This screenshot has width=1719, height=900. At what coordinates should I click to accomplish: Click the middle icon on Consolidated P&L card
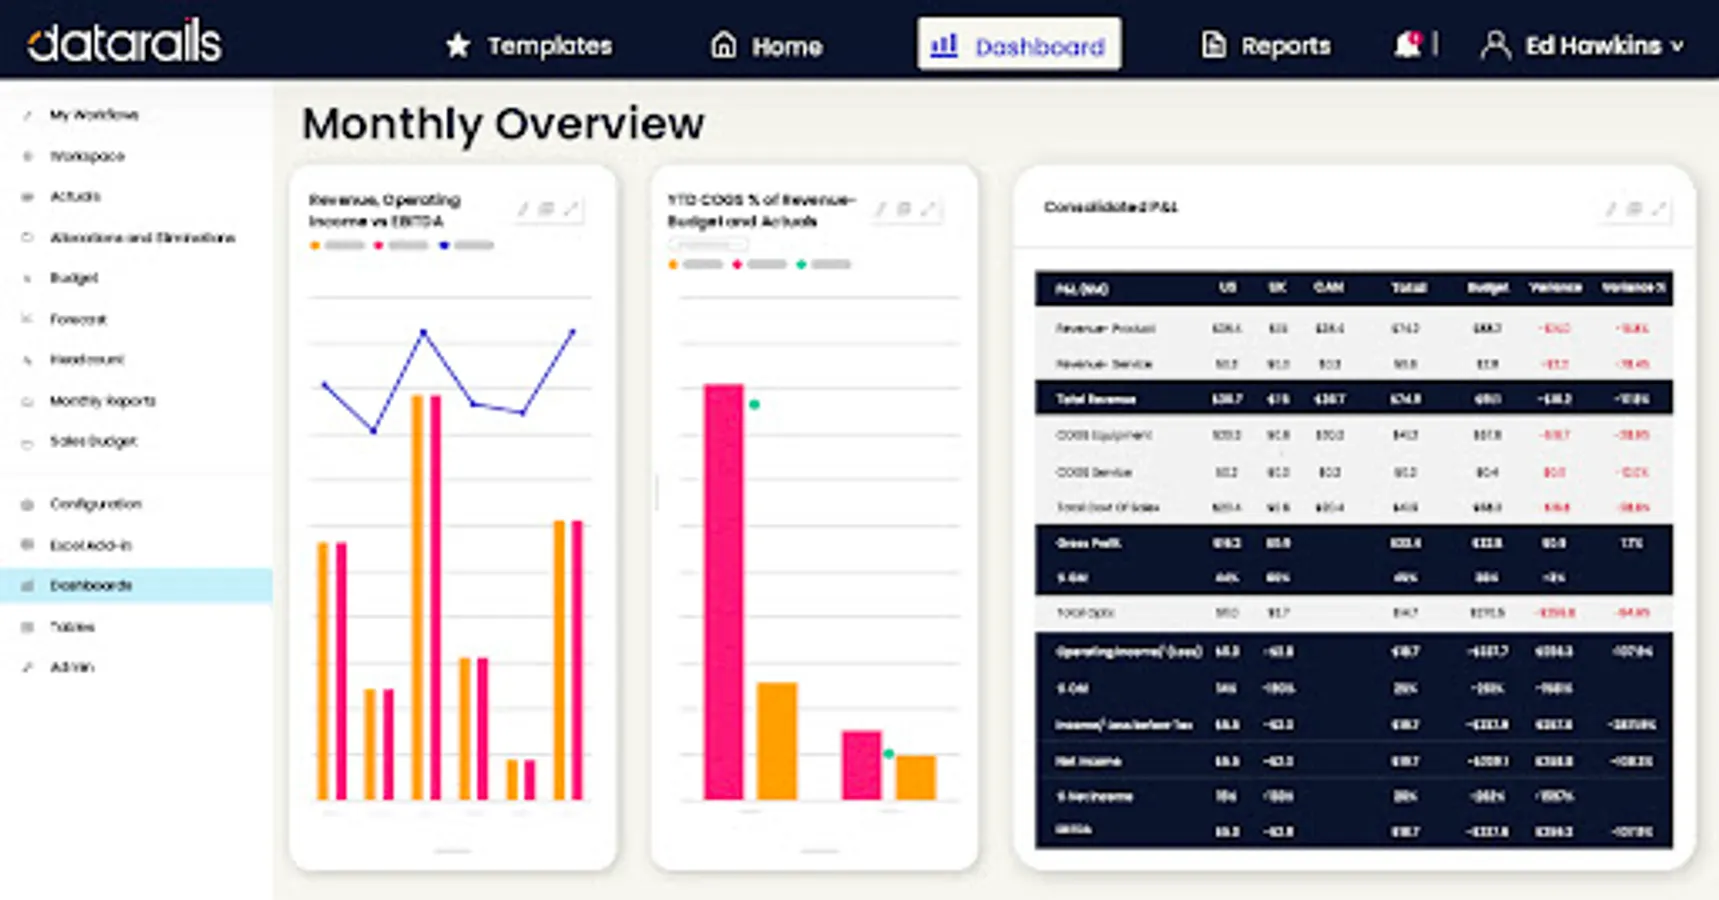coord(1634,208)
